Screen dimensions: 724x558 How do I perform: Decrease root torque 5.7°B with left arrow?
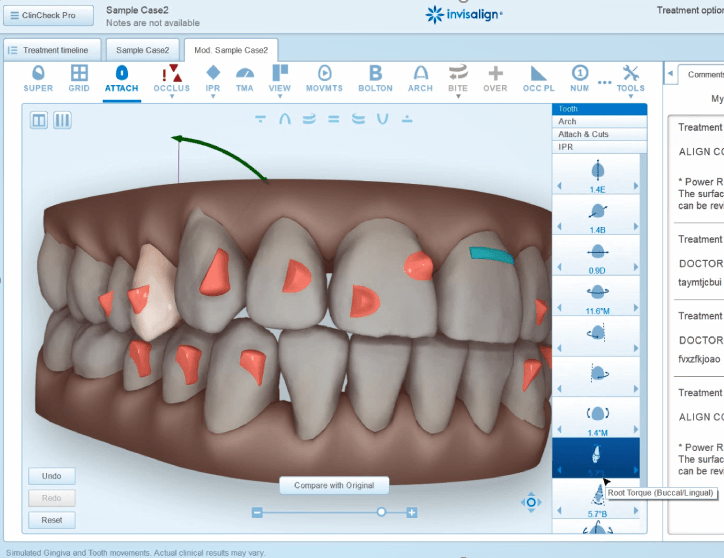(560, 510)
